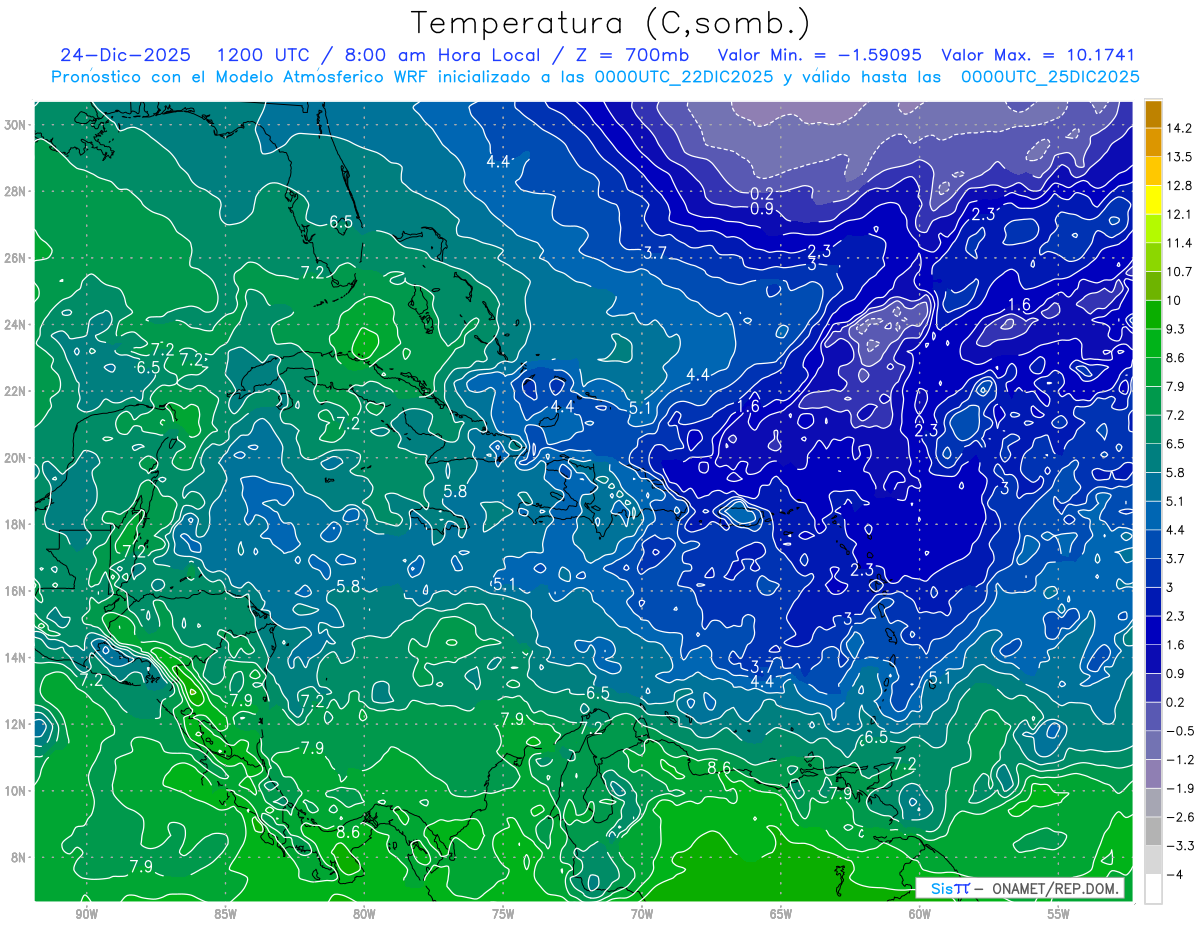Click the 'ONAMET/REP.DOM.' credit label
Screen dimensions: 1200x927
point(1055,888)
